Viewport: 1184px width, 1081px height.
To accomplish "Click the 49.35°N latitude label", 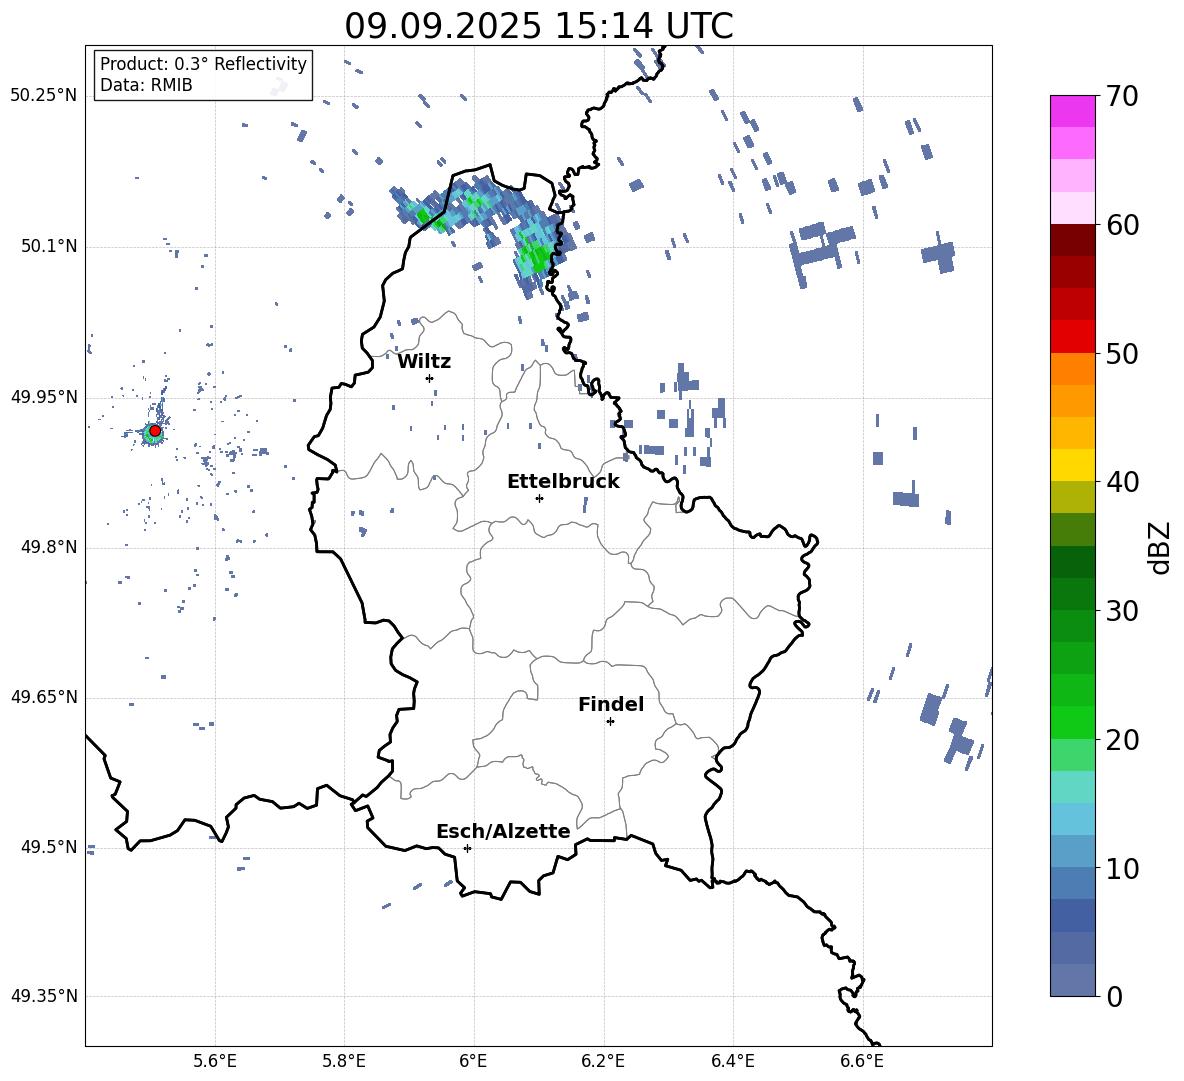I will pyautogui.click(x=44, y=996).
